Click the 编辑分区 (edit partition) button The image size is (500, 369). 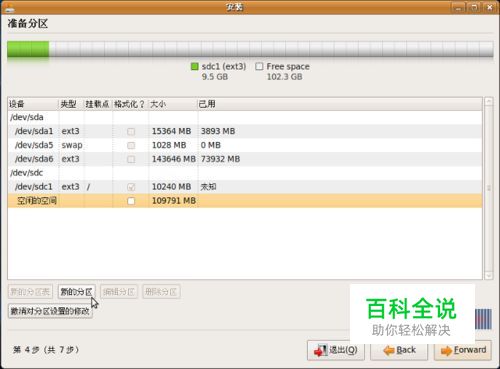(119, 292)
